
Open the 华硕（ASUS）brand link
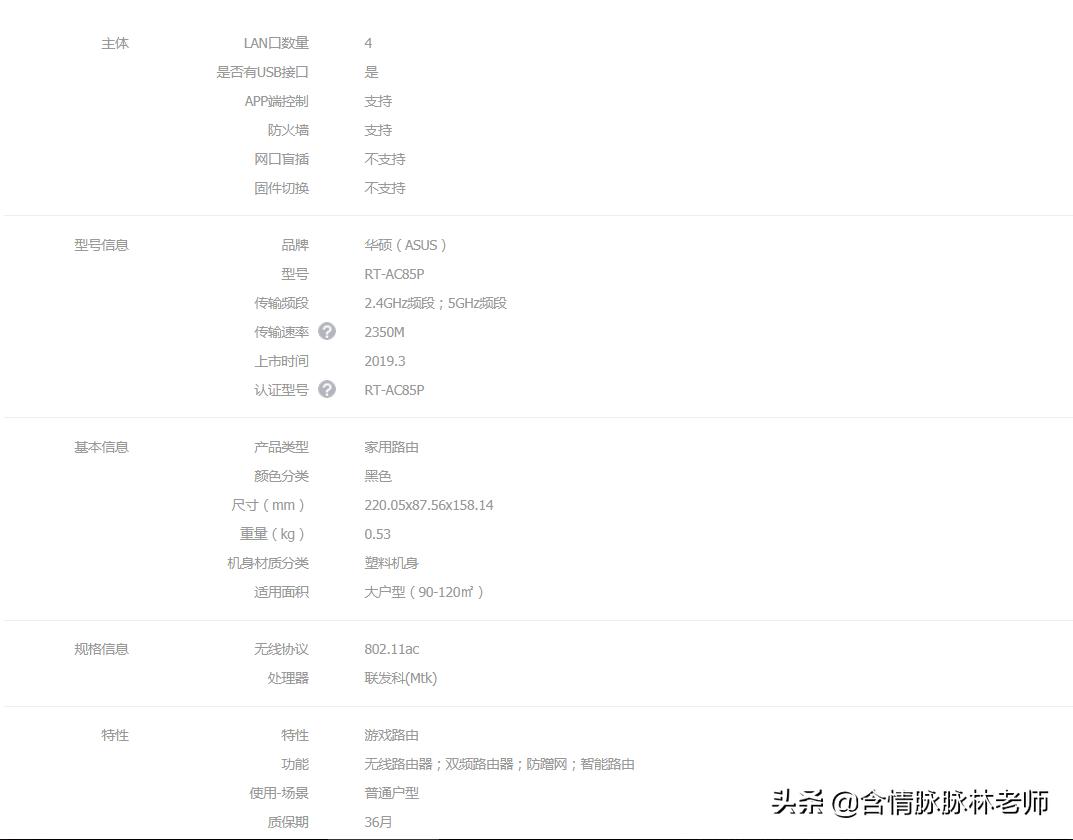406,244
